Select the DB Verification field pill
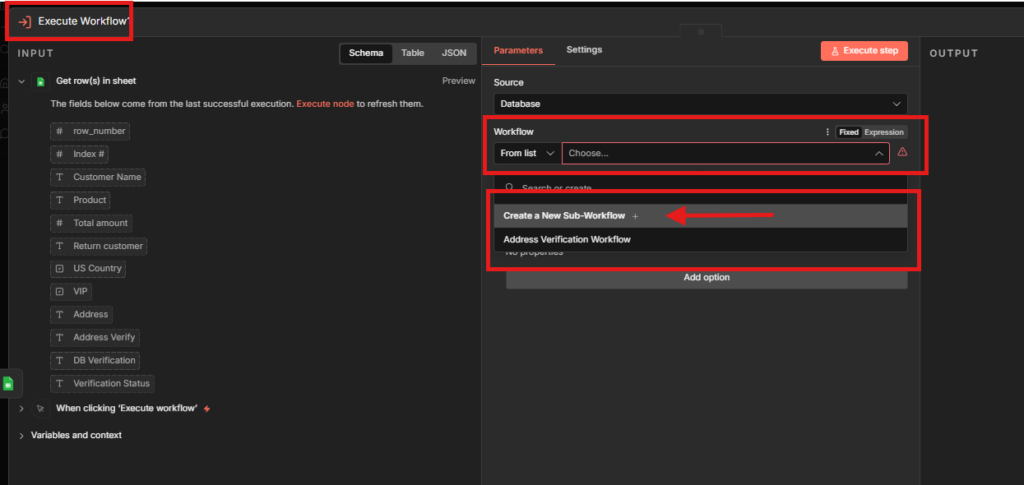 click(x=95, y=360)
